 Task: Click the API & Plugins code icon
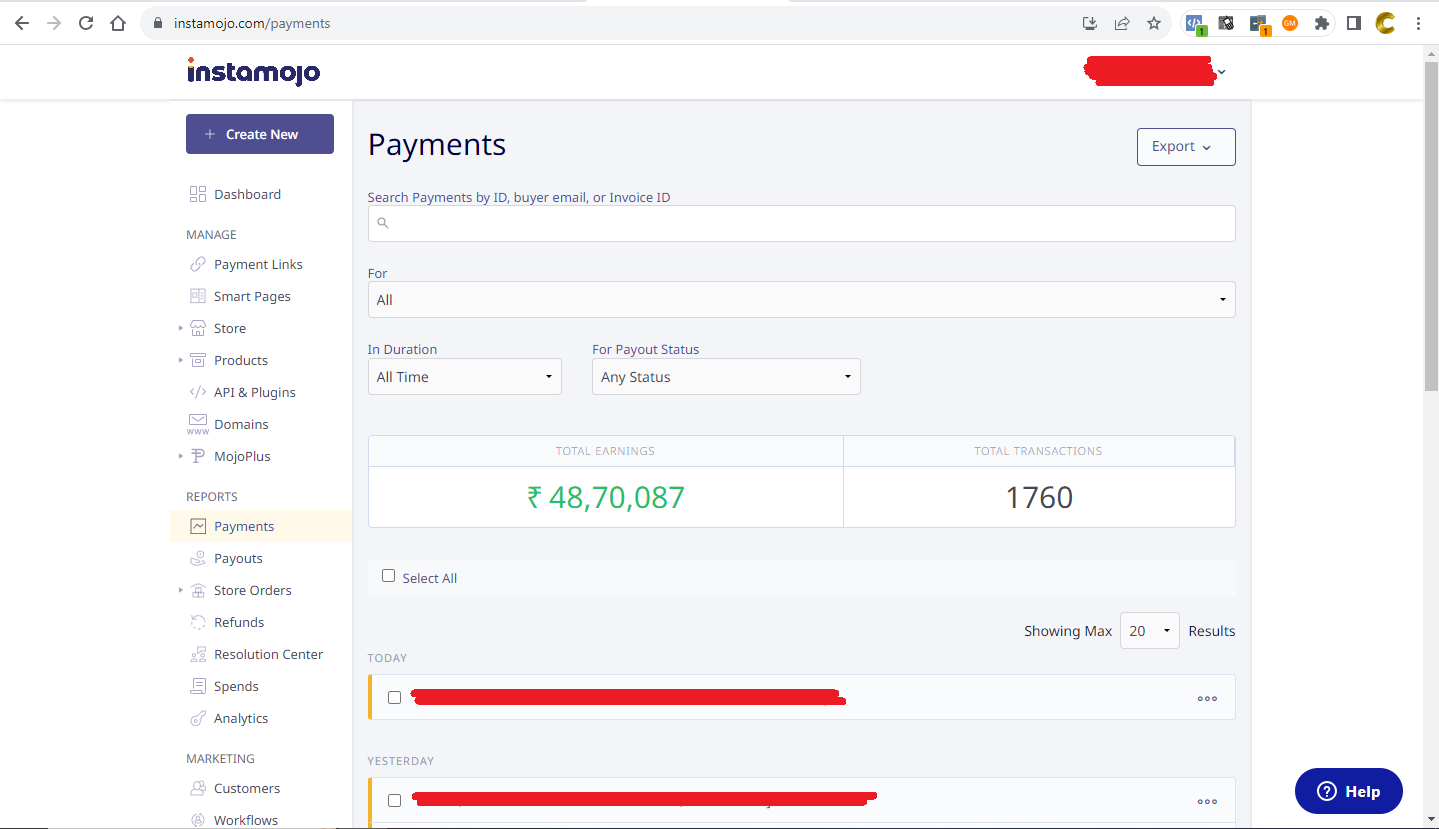197,392
